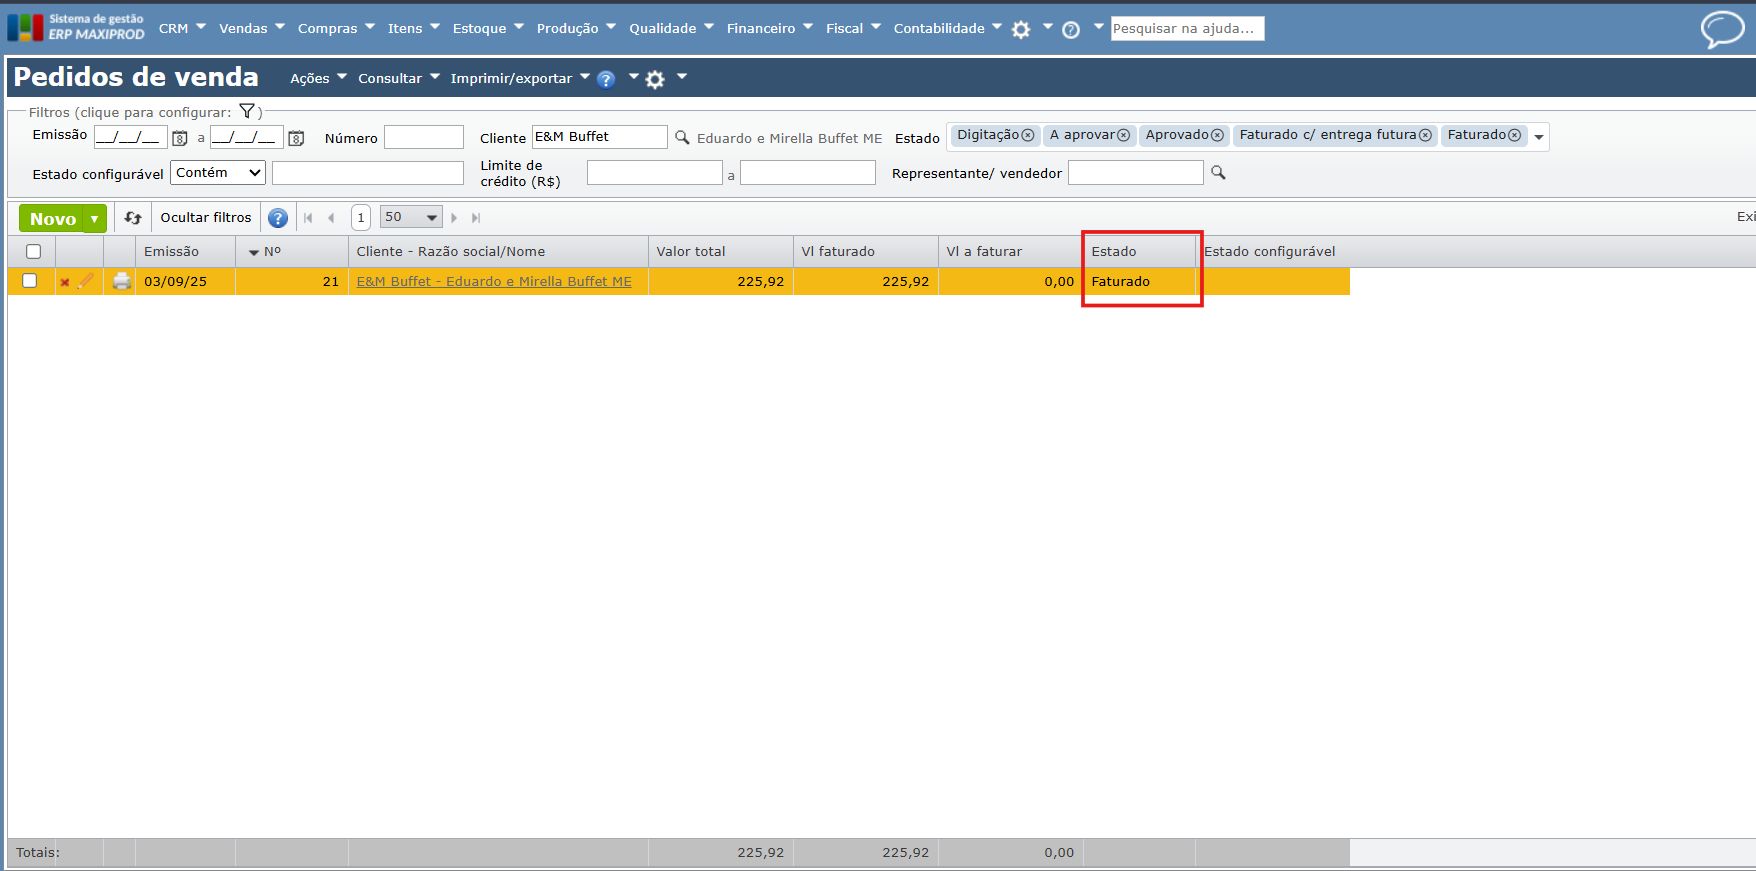
Task: Open the Ações menu
Action: (x=318, y=78)
